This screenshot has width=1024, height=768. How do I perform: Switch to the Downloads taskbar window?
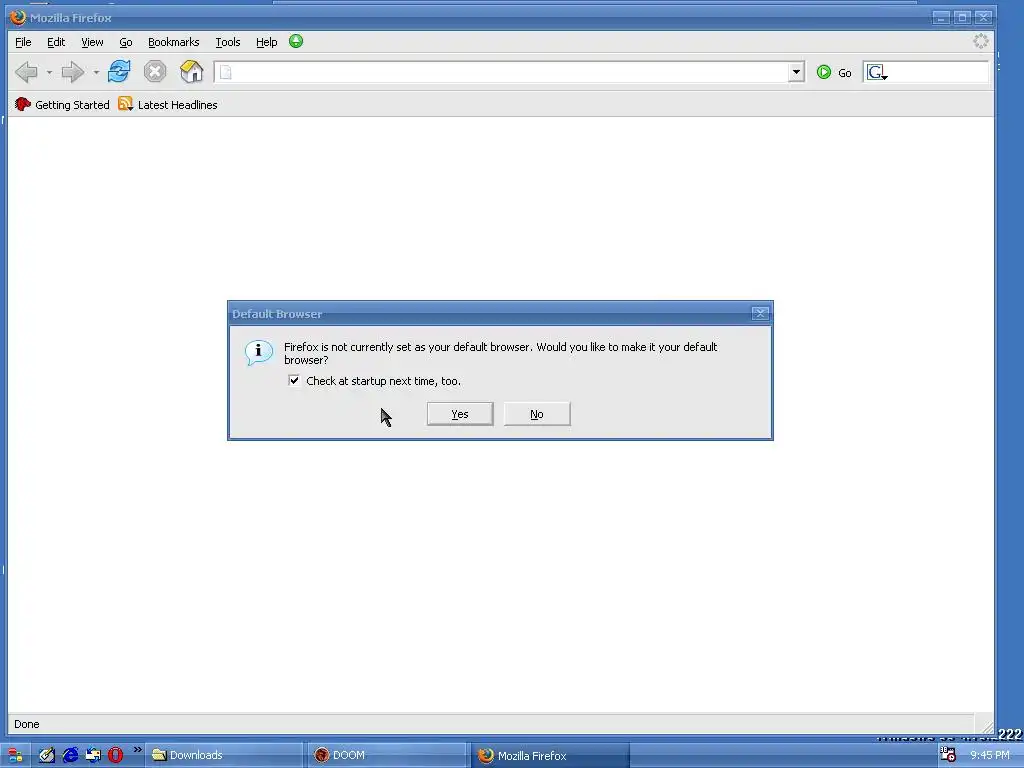224,755
